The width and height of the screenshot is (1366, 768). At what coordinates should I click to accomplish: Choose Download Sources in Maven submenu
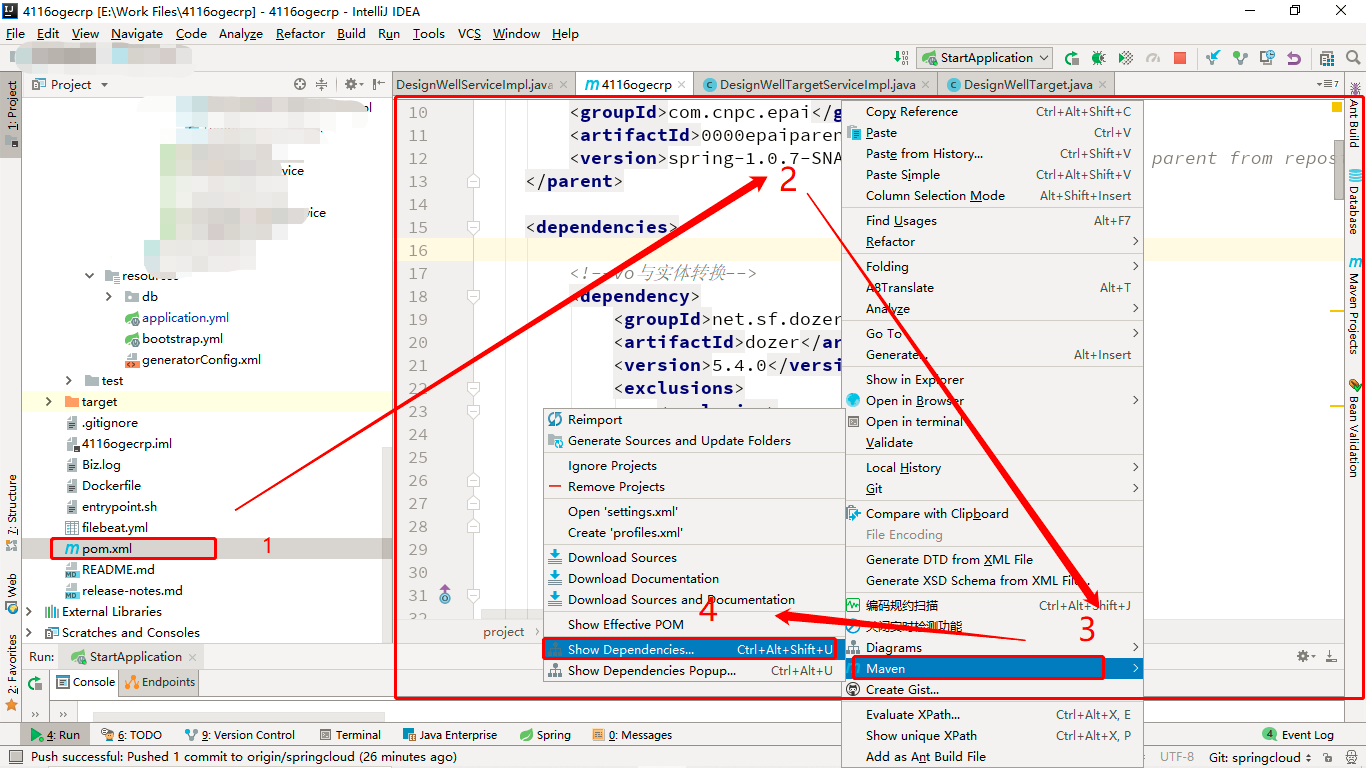click(694, 557)
